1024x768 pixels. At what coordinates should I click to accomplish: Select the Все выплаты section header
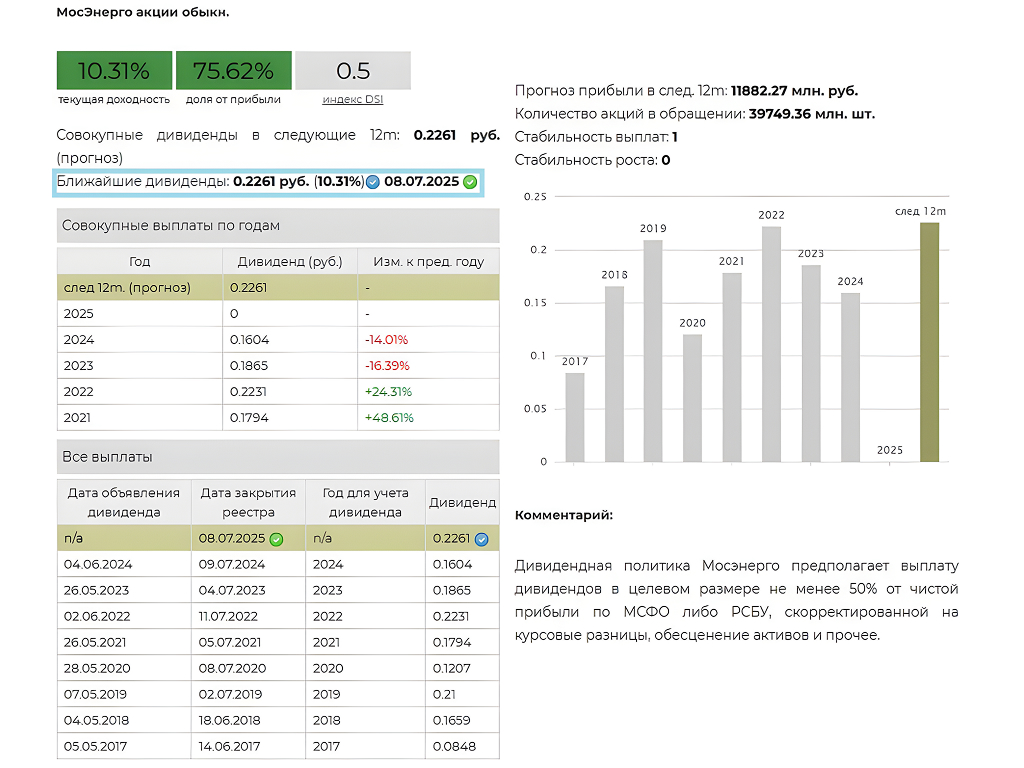tap(277, 457)
